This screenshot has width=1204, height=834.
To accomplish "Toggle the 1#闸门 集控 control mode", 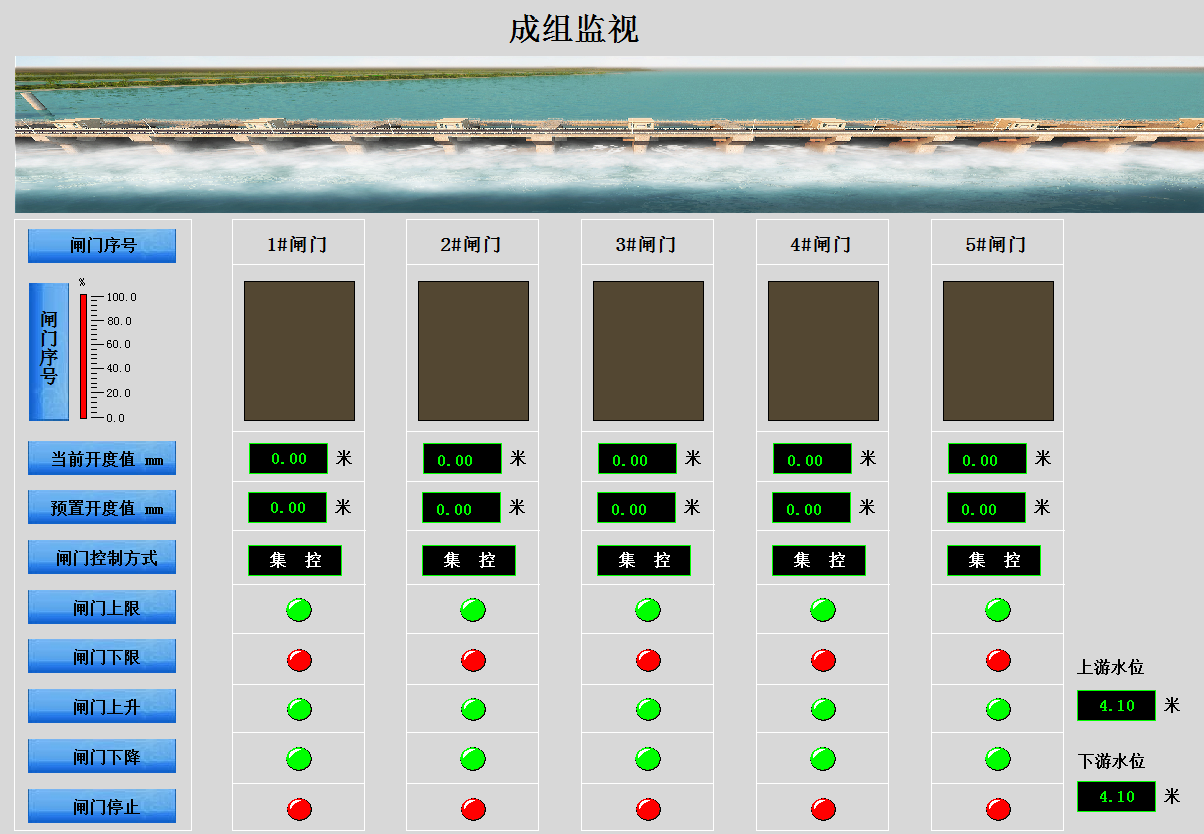I will click(x=295, y=560).
